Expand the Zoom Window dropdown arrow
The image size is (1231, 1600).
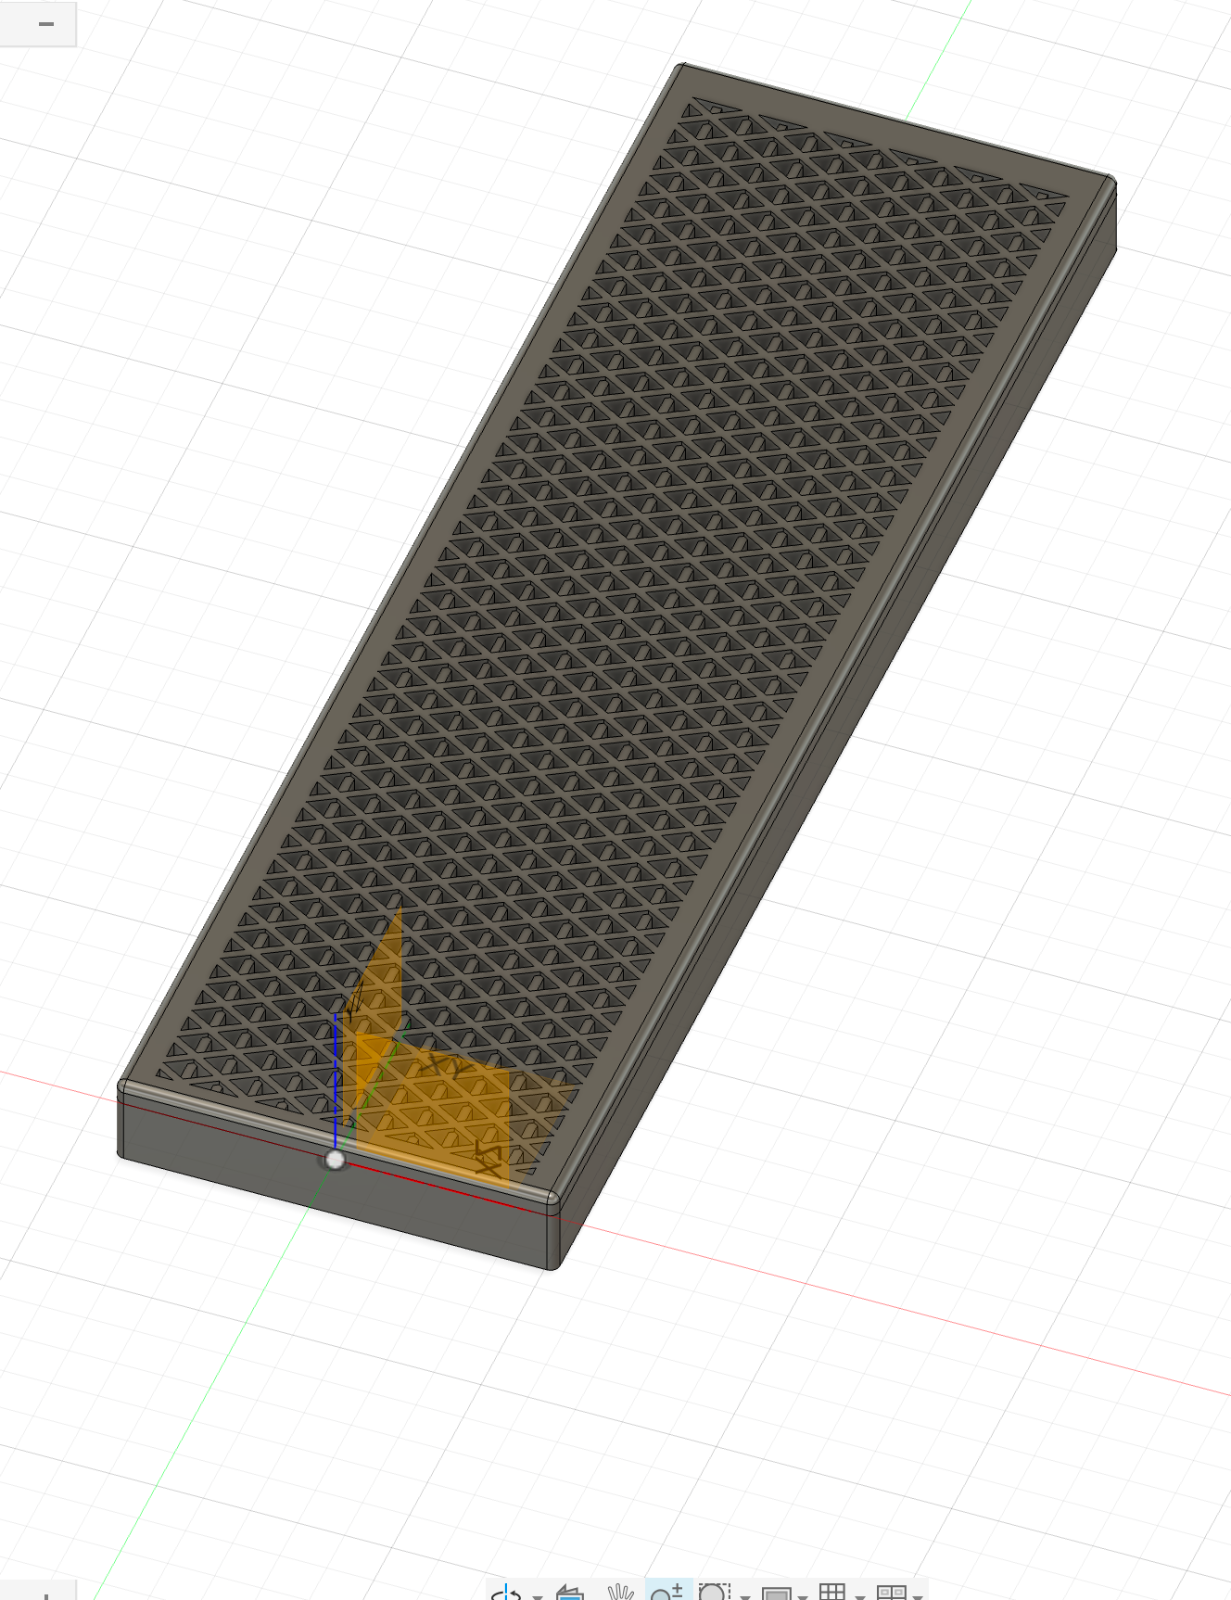coord(745,1596)
